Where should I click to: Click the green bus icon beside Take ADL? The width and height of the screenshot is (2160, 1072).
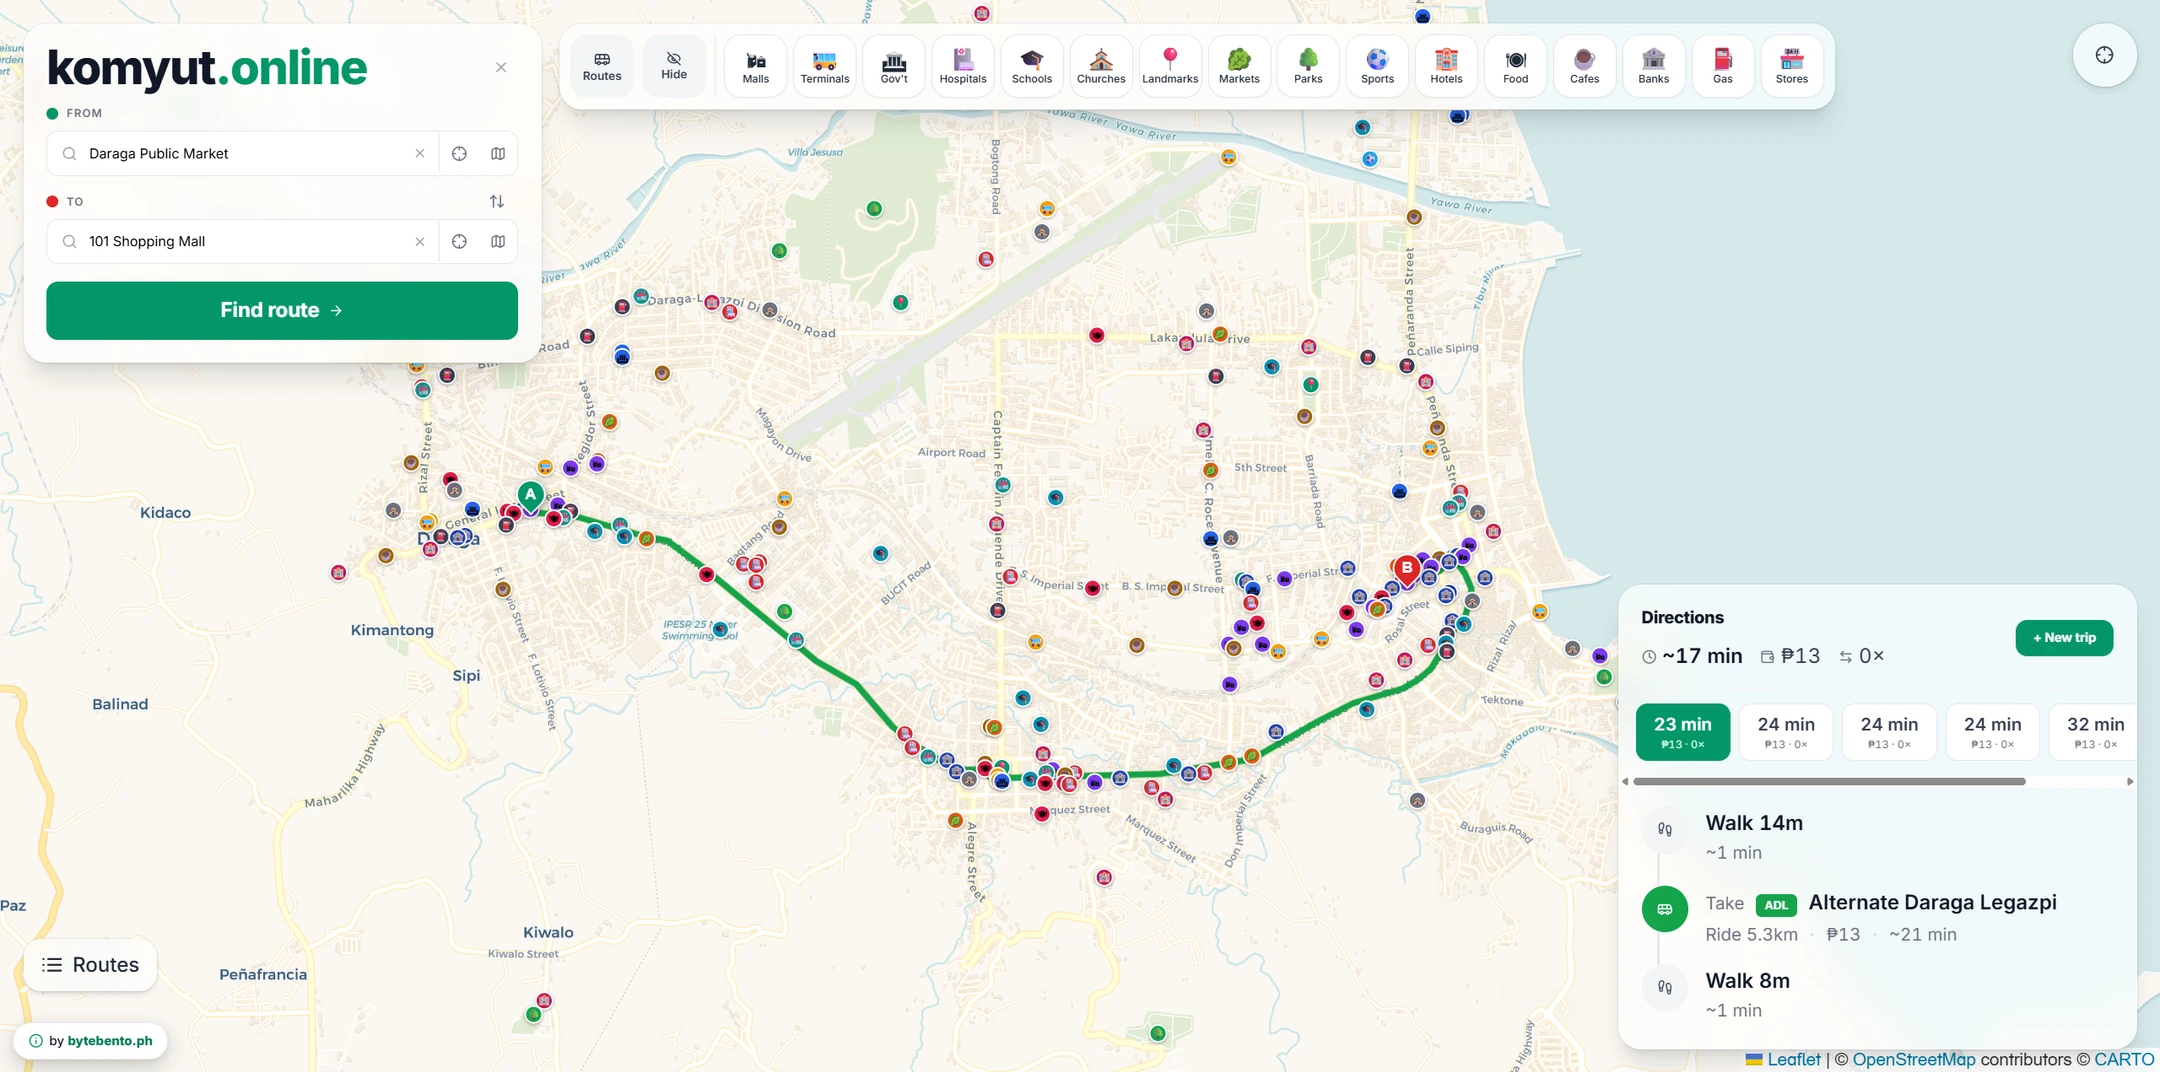click(1665, 909)
